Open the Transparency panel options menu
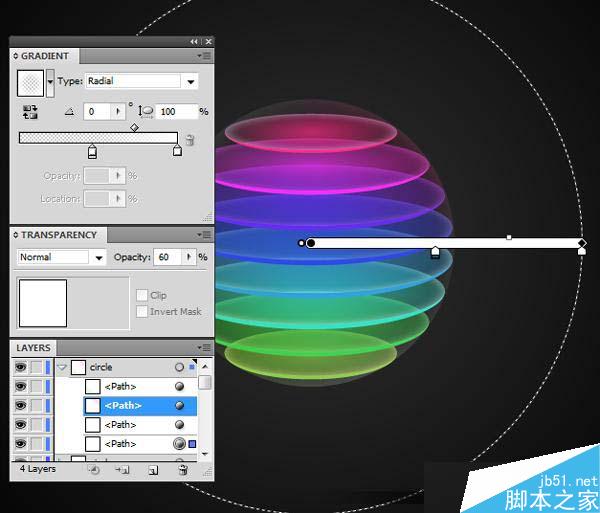Viewport: 600px width, 513px height. (204, 235)
